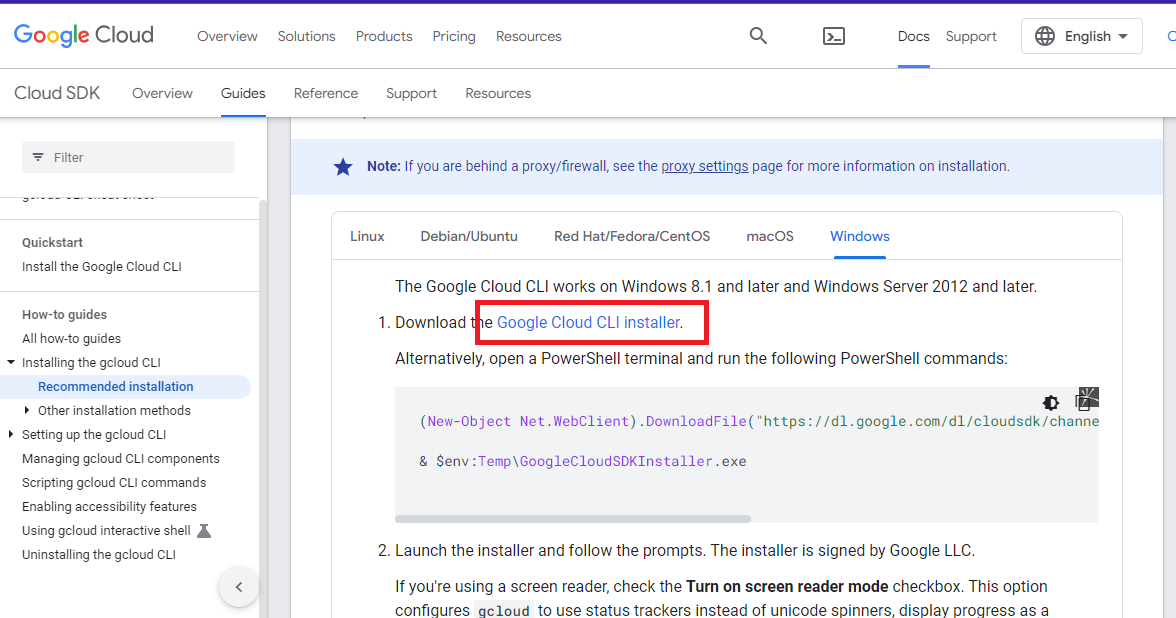Screen dimensions: 1176x618
Task: Click the filter icon in sidebar
Action: [38, 158]
